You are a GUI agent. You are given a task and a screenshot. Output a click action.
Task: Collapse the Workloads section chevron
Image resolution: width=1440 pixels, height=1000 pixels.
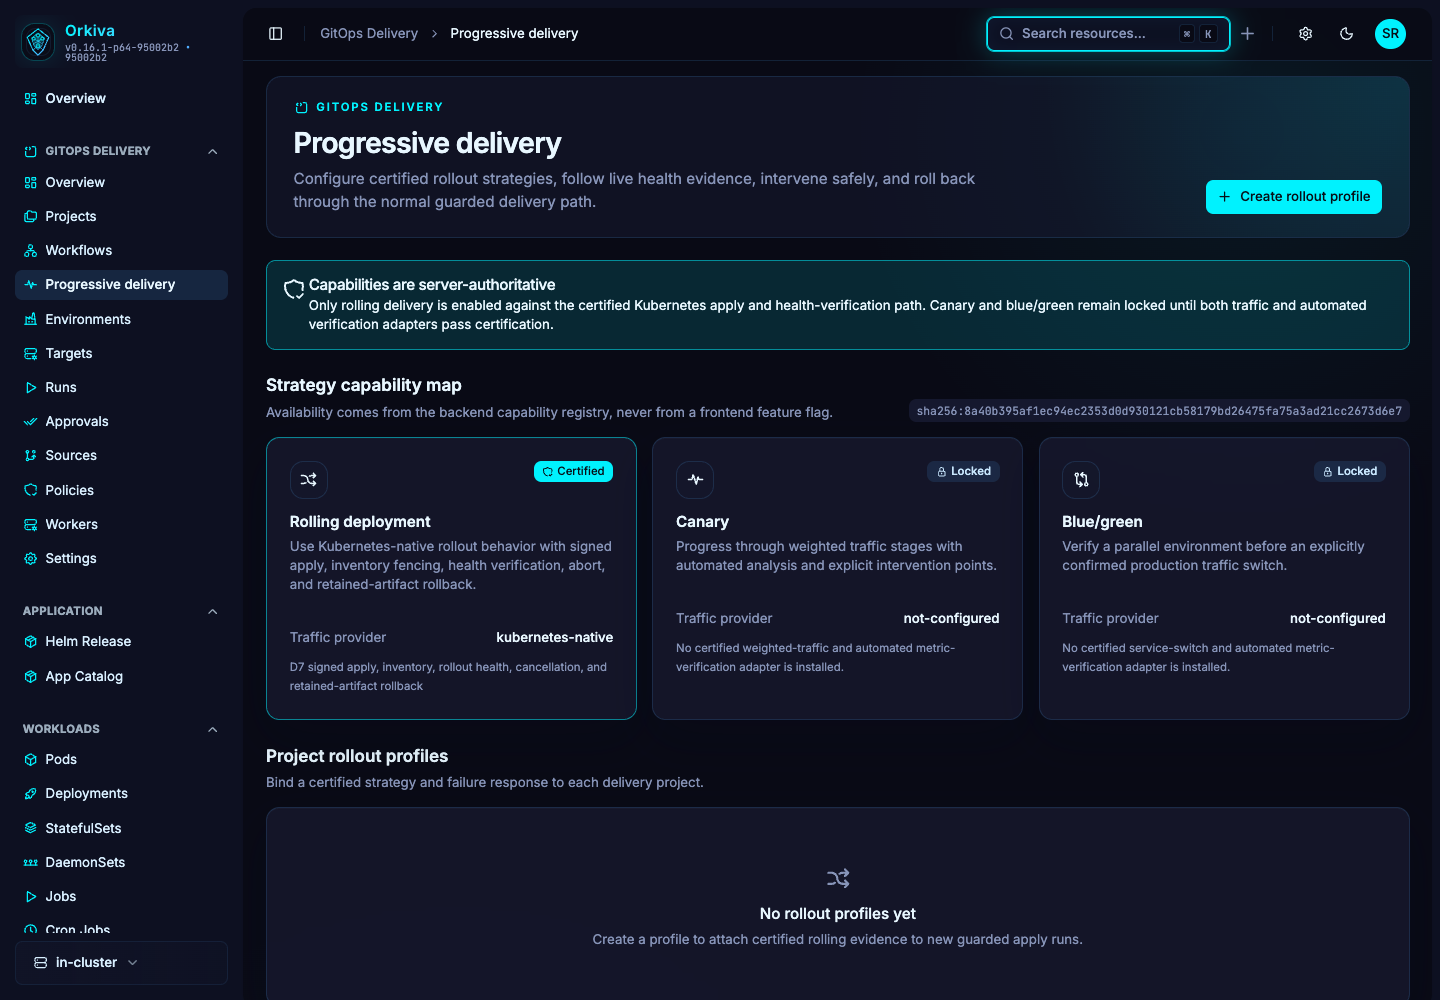point(212,729)
